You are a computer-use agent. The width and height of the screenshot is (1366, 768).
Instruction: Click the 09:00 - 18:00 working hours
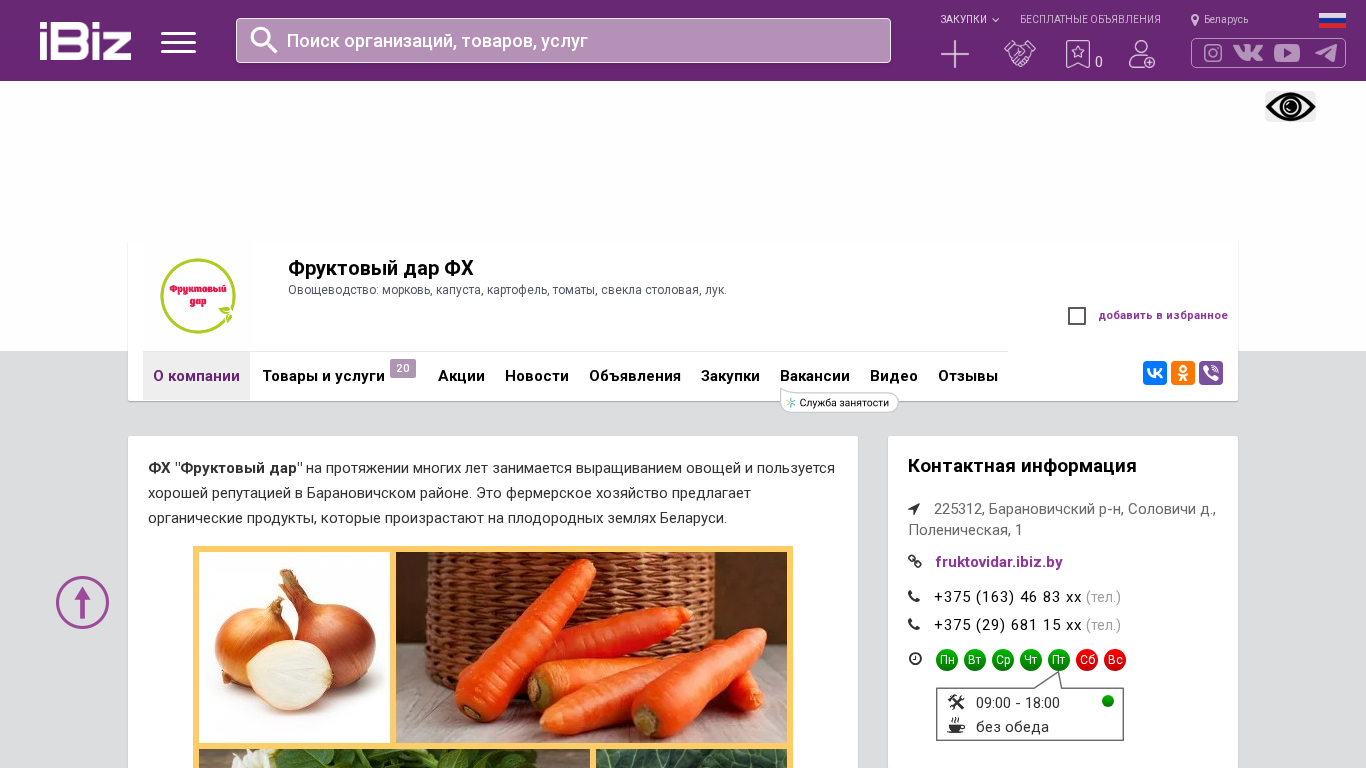(x=1018, y=703)
